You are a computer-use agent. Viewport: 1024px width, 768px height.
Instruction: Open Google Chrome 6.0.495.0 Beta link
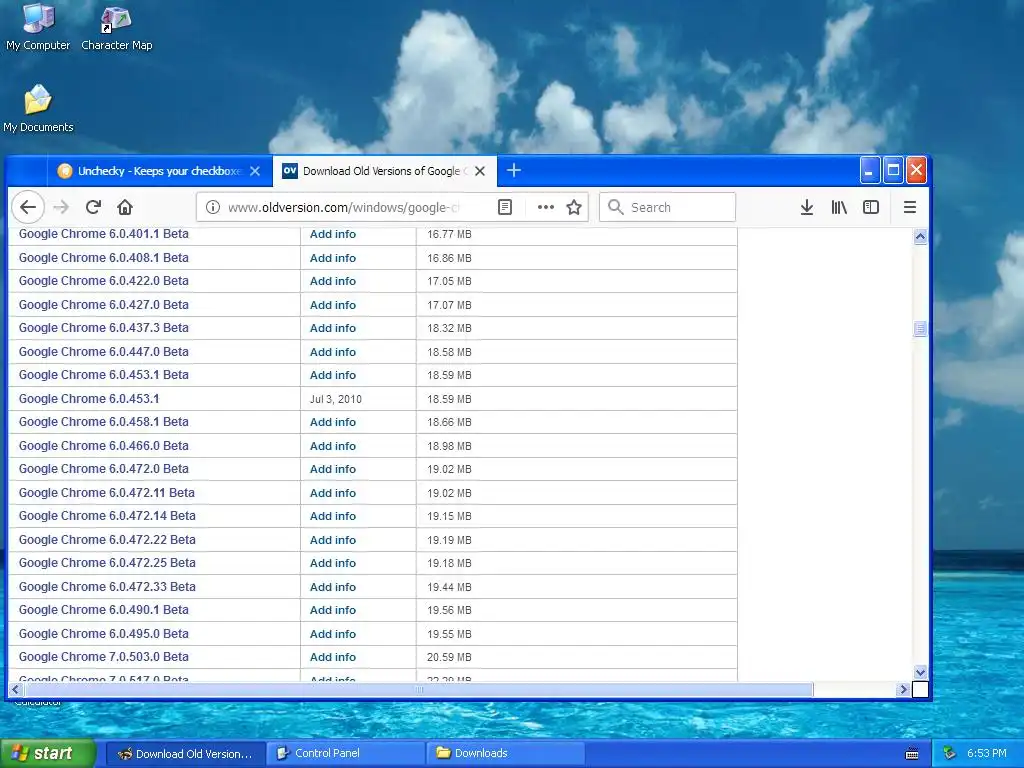click(103, 633)
